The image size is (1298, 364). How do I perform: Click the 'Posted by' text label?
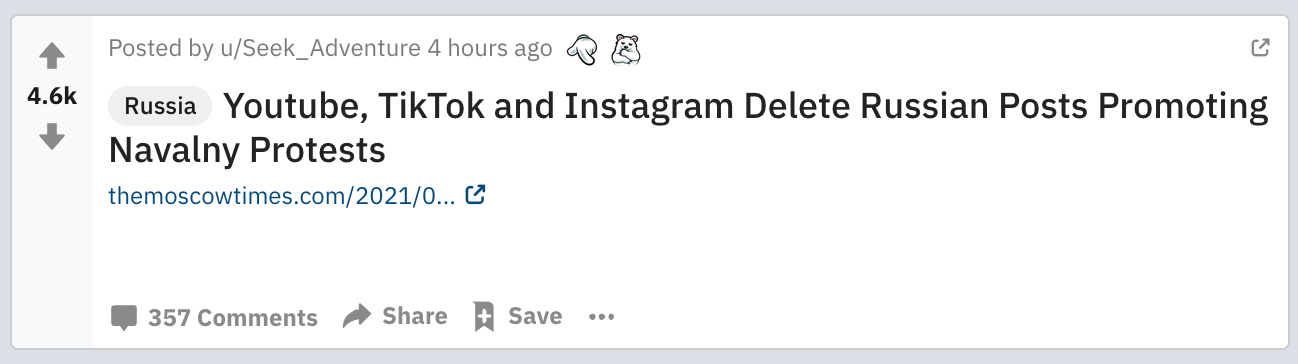(x=160, y=48)
